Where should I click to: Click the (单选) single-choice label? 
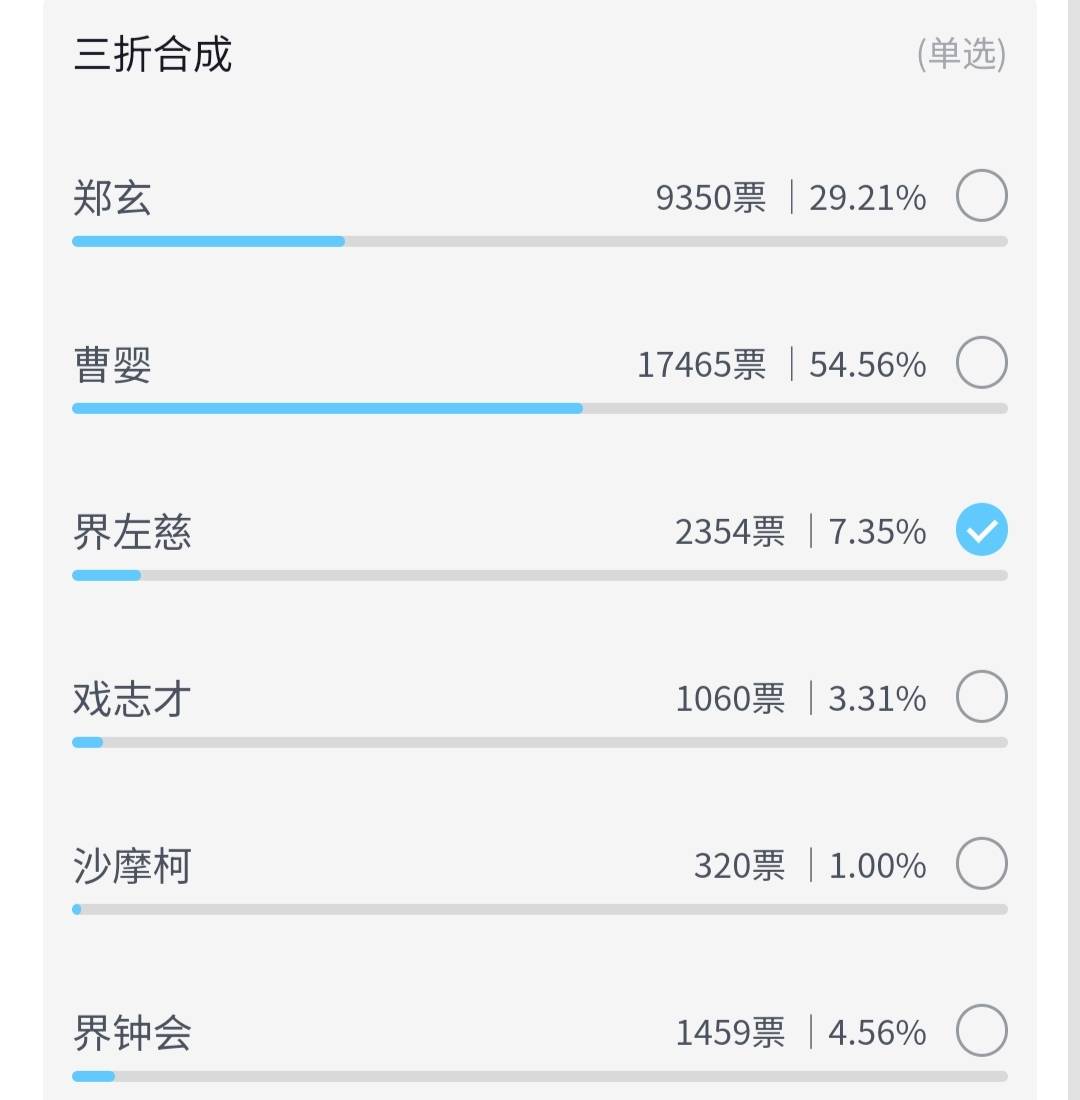(x=961, y=54)
